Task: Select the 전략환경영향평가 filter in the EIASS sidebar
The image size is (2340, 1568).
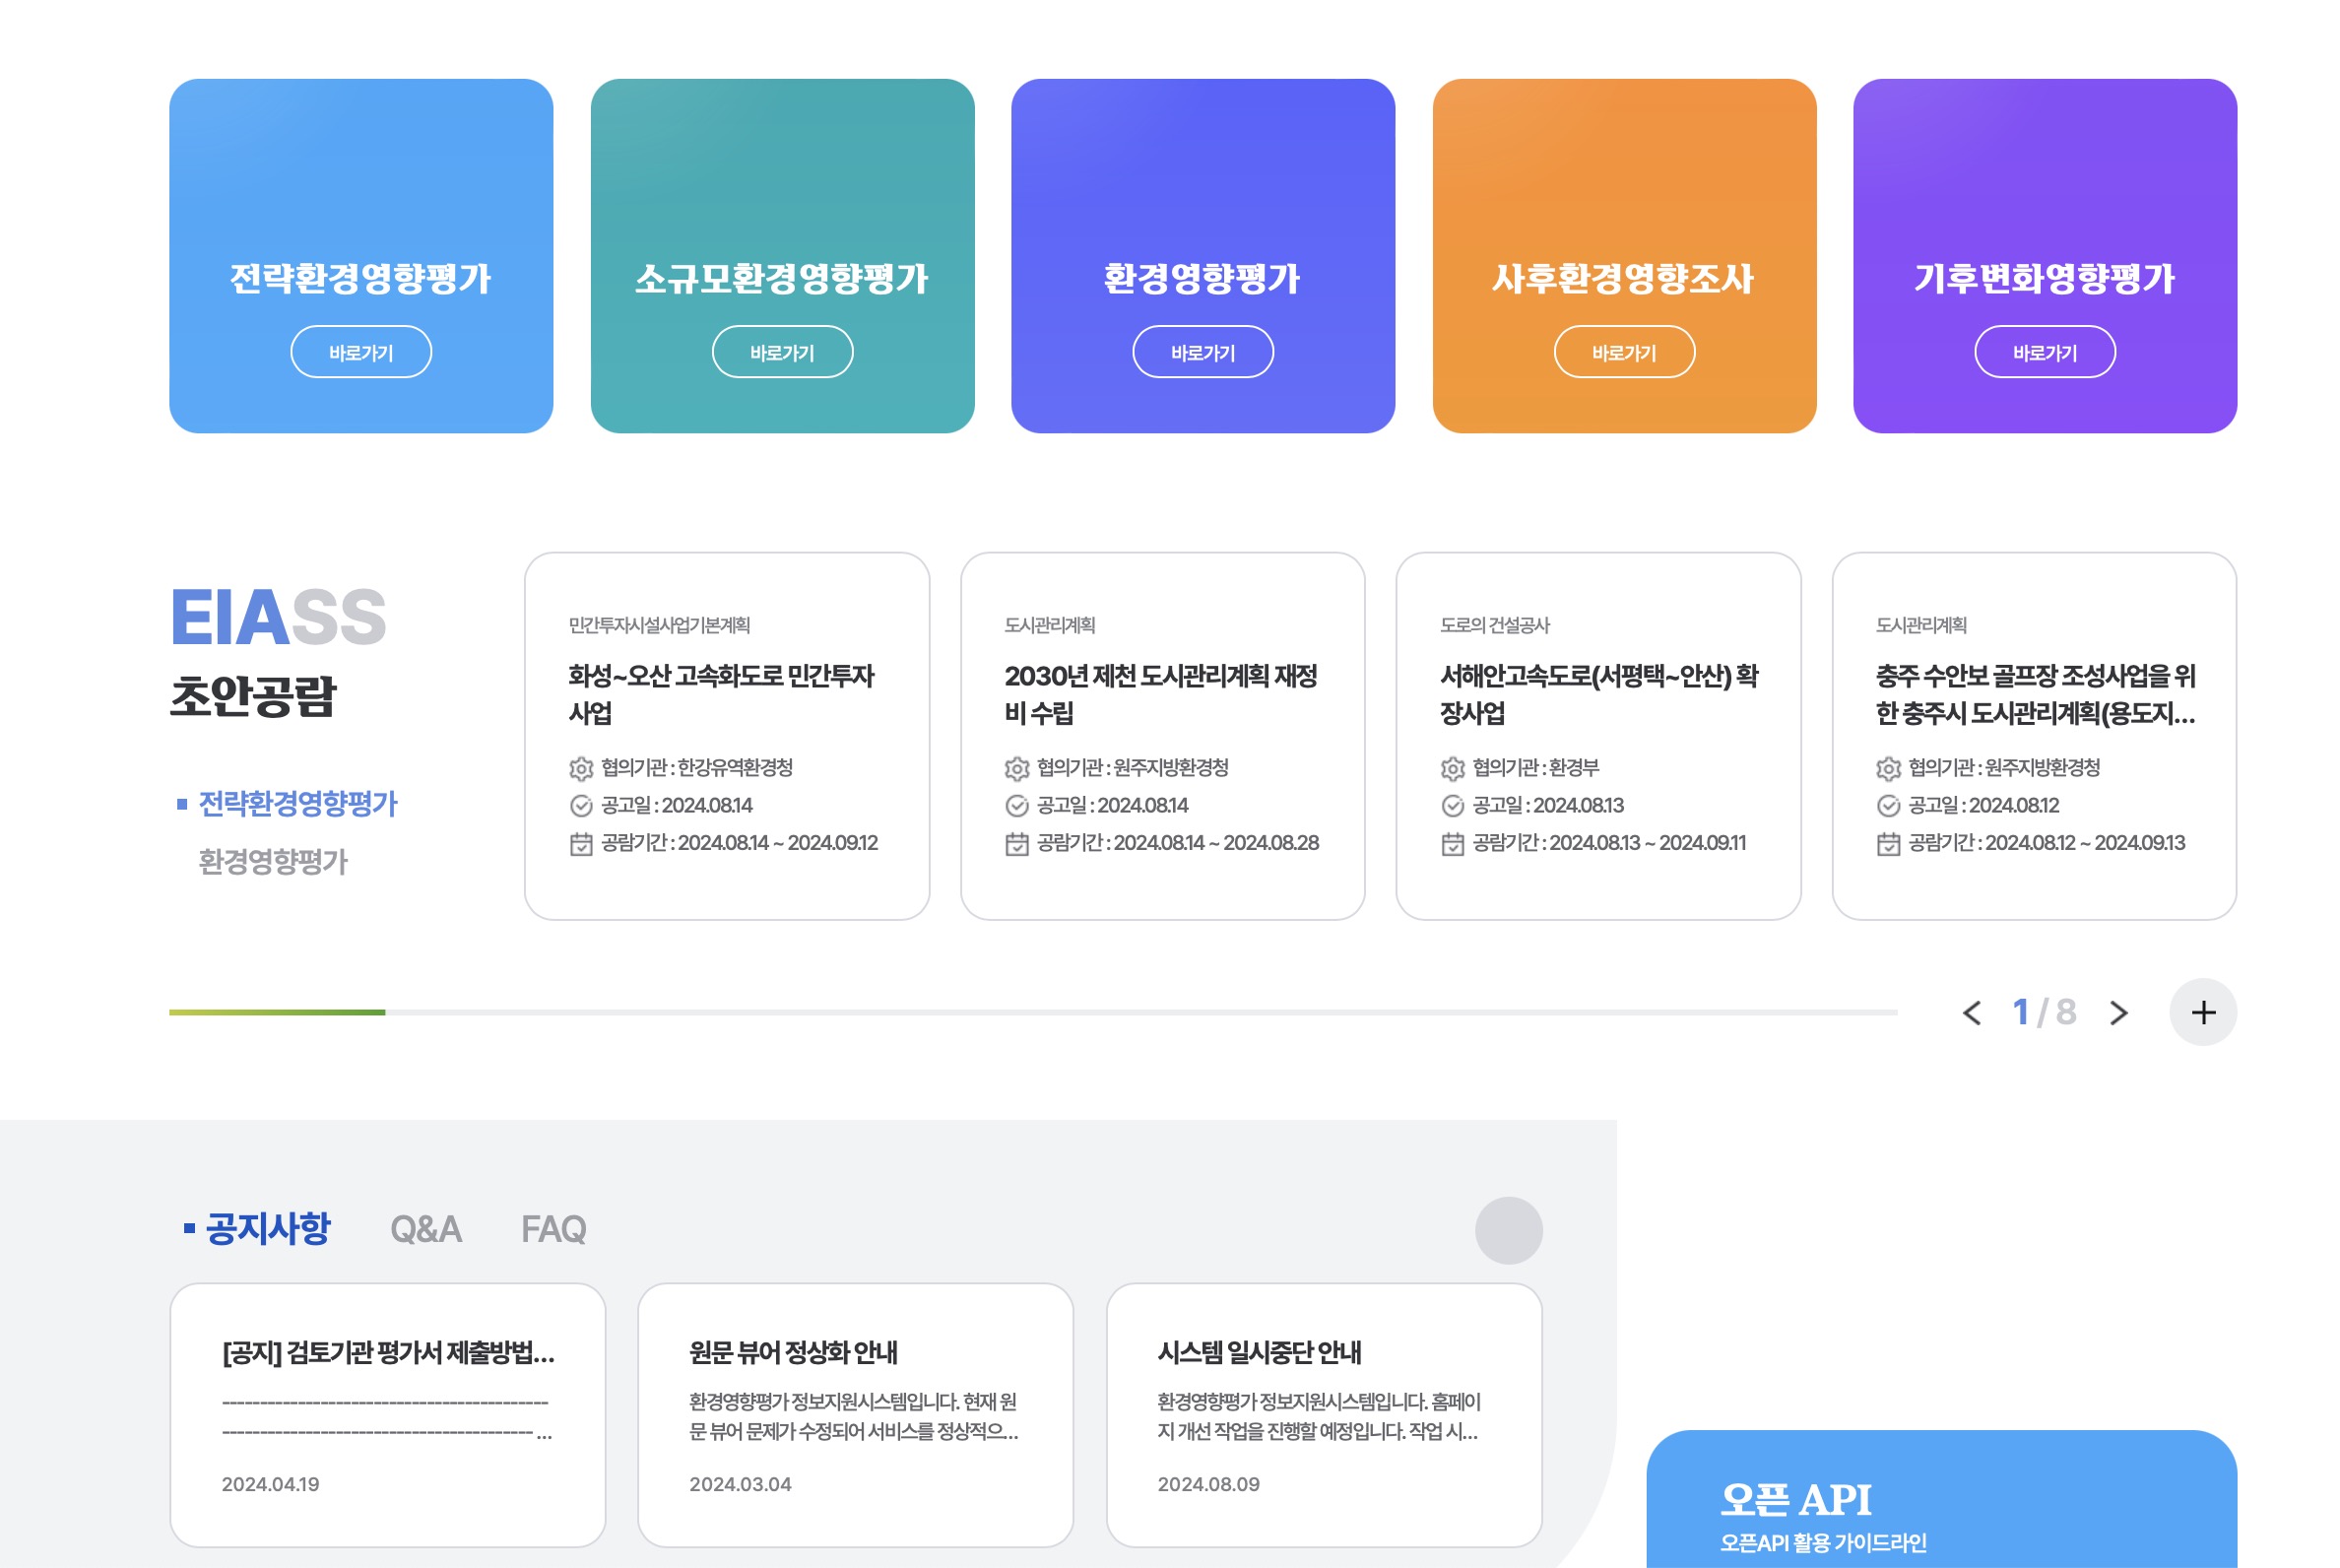Action: point(297,803)
